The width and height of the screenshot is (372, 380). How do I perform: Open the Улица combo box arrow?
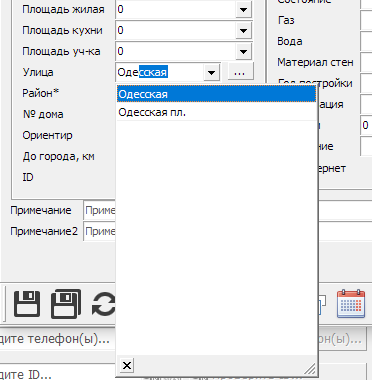click(x=211, y=72)
